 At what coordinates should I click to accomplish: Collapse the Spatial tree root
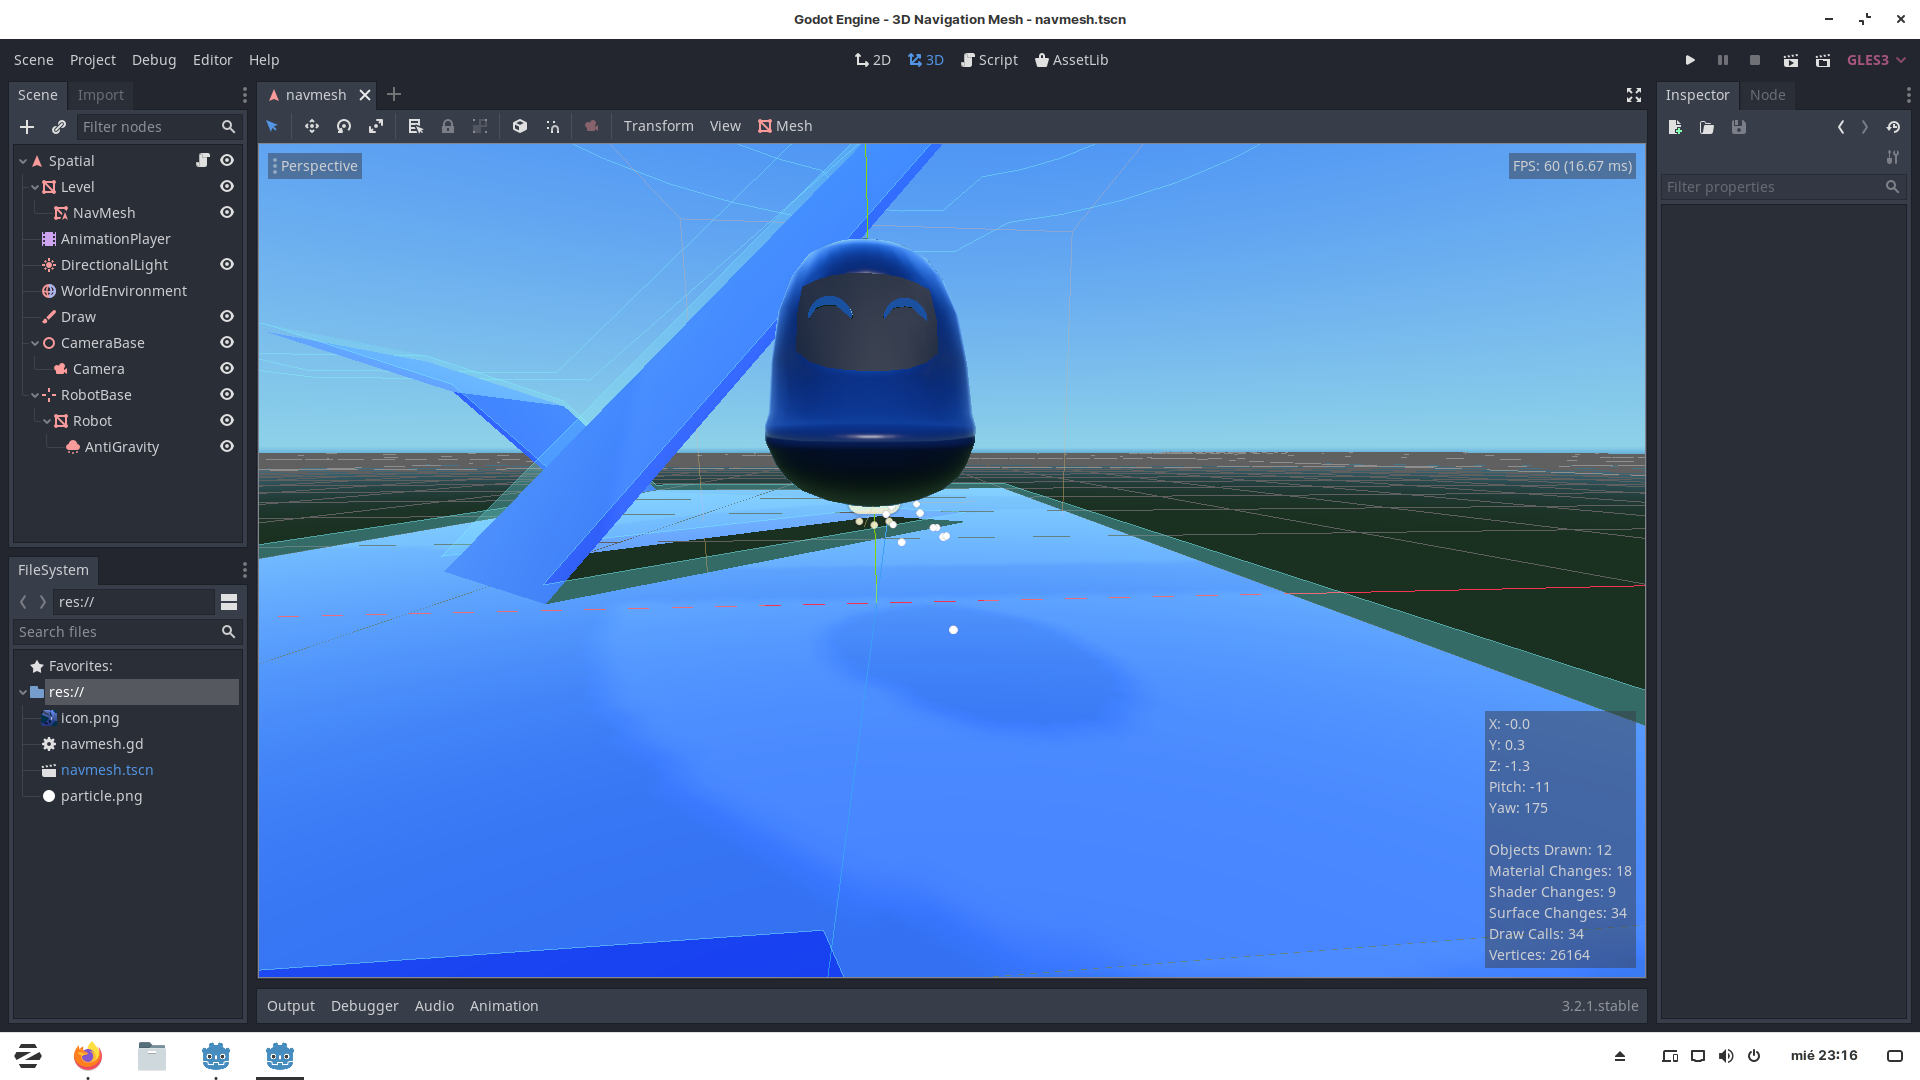click(22, 160)
